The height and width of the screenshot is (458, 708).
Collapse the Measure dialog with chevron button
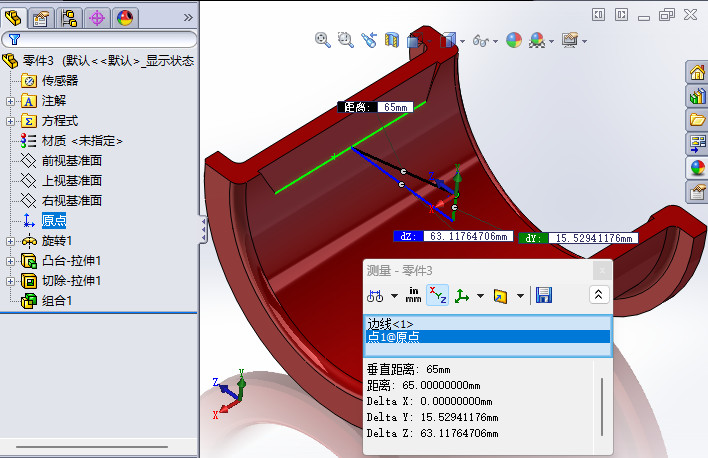tap(599, 295)
